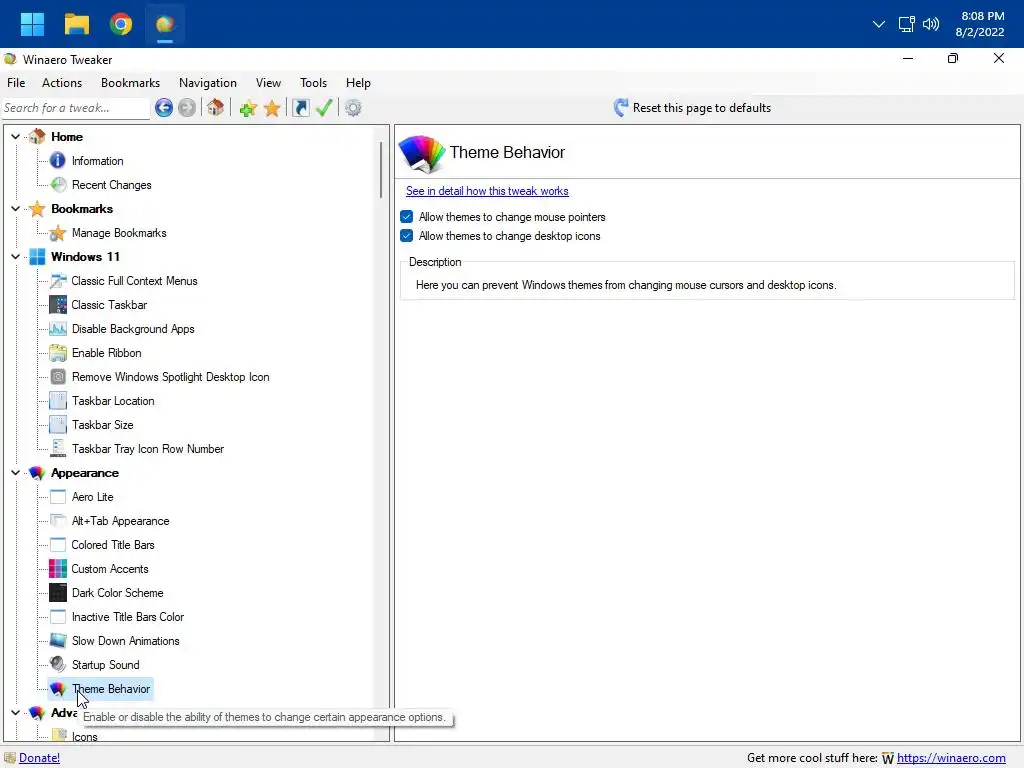The image size is (1024, 768).
Task: Collapse the Appearance tree node
Action: [x=15, y=473]
